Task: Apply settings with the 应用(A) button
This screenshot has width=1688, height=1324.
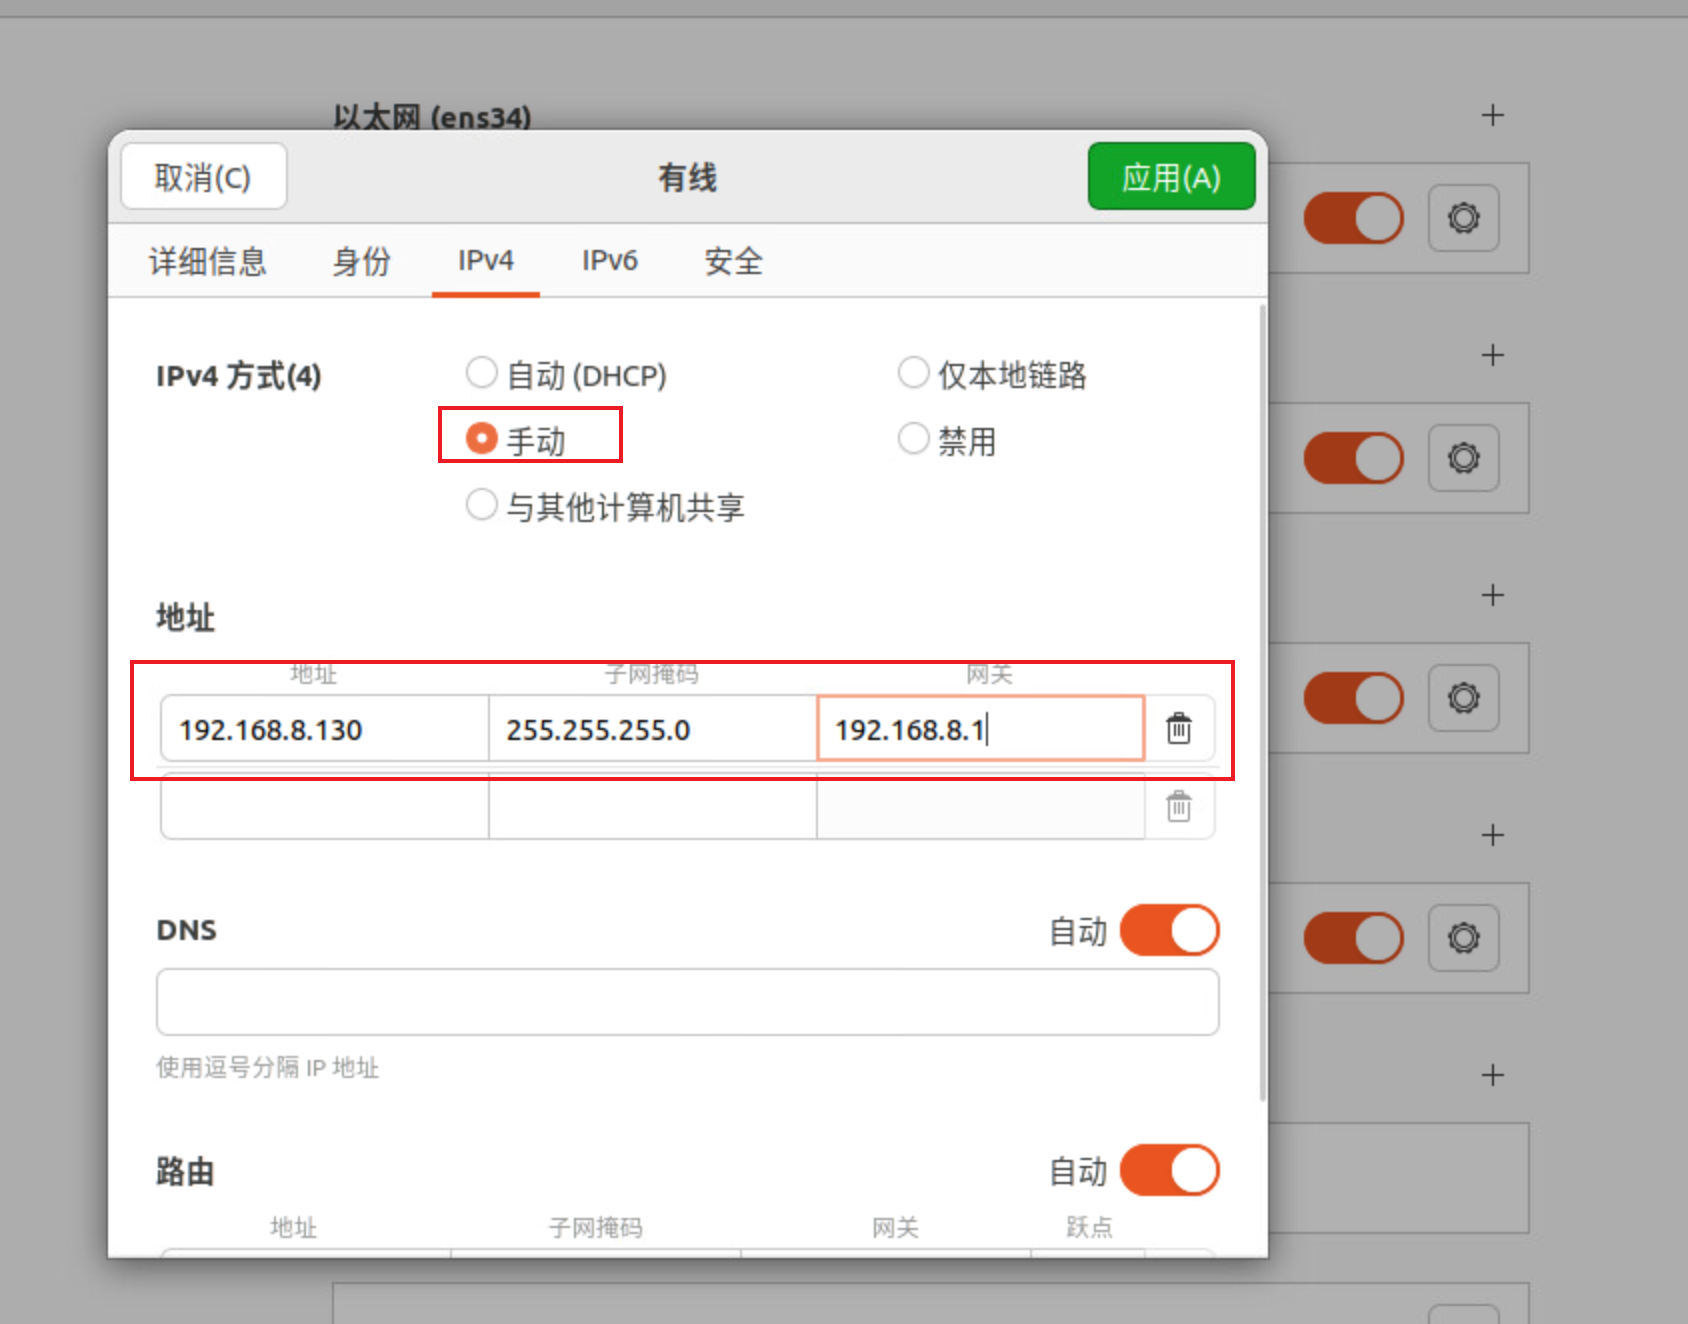Action: tap(1171, 177)
